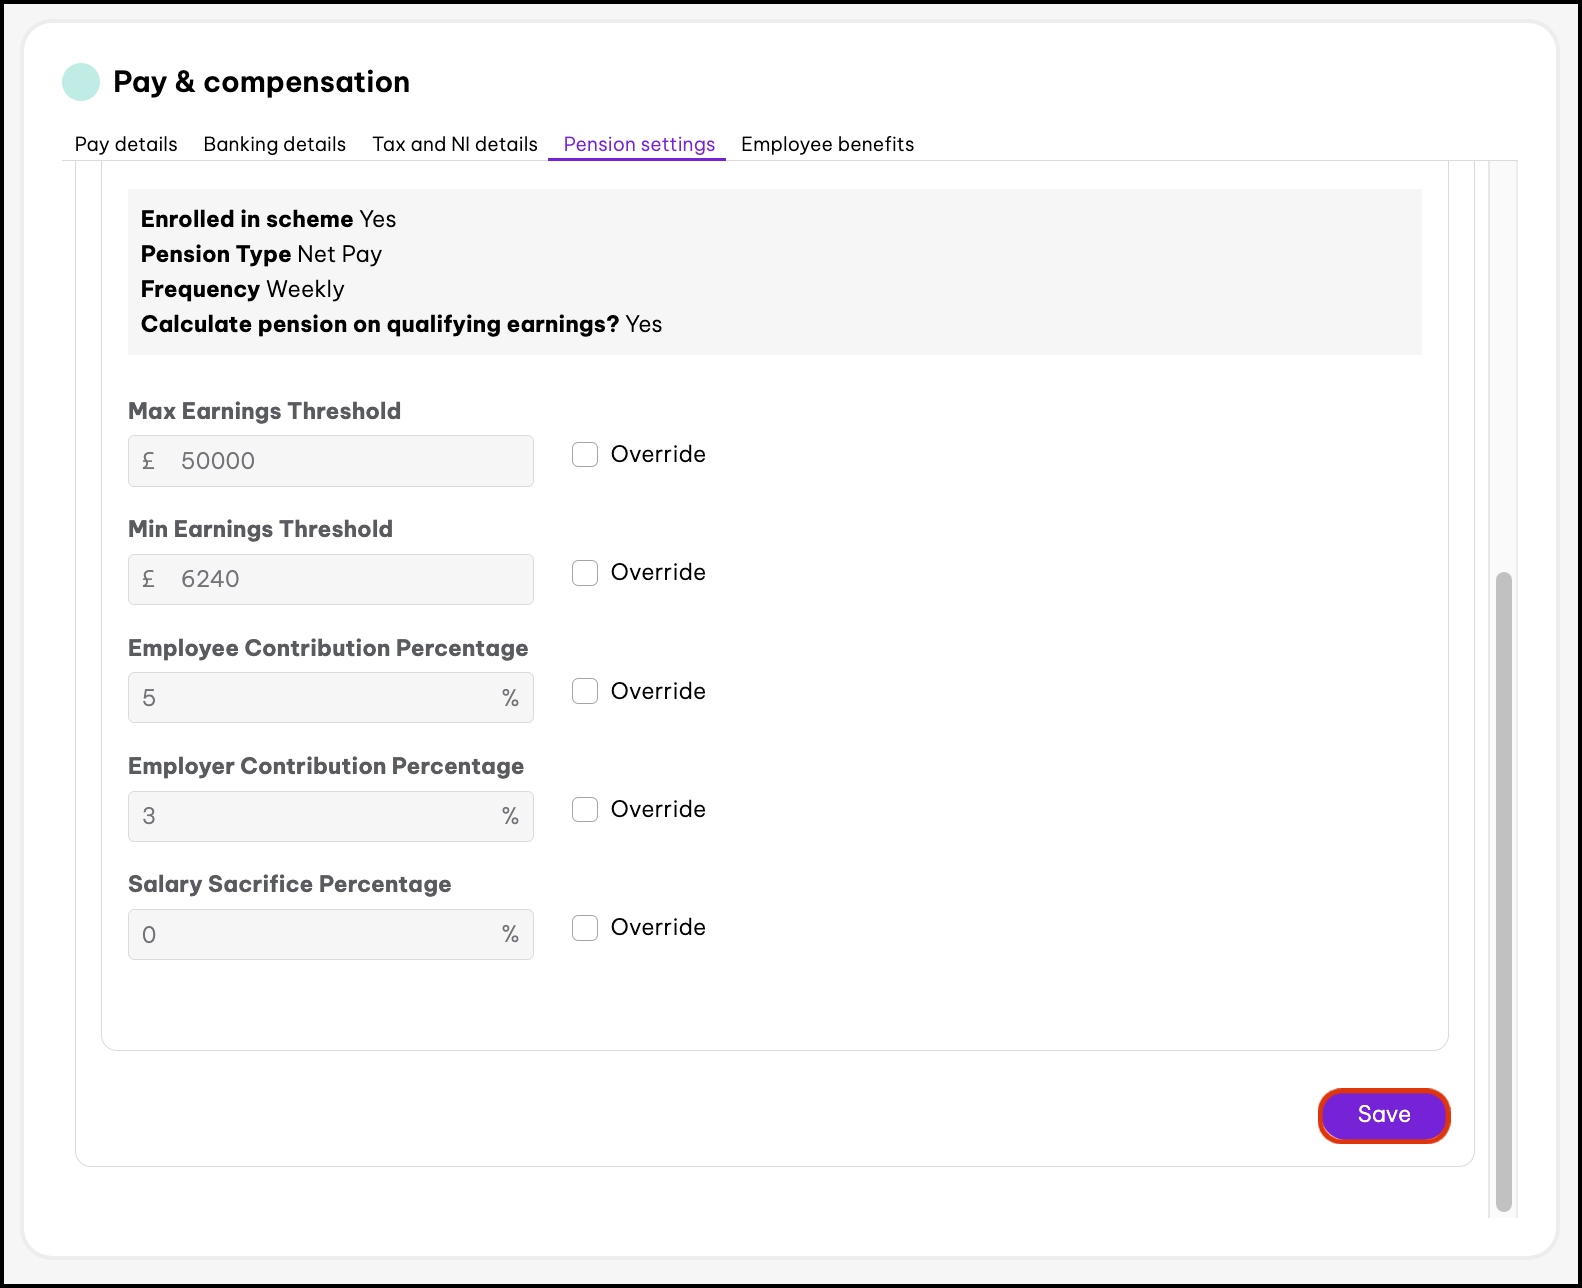Toggle Override for Employer Contribution Percentage
Screen dimensions: 1582x1288
585,810
